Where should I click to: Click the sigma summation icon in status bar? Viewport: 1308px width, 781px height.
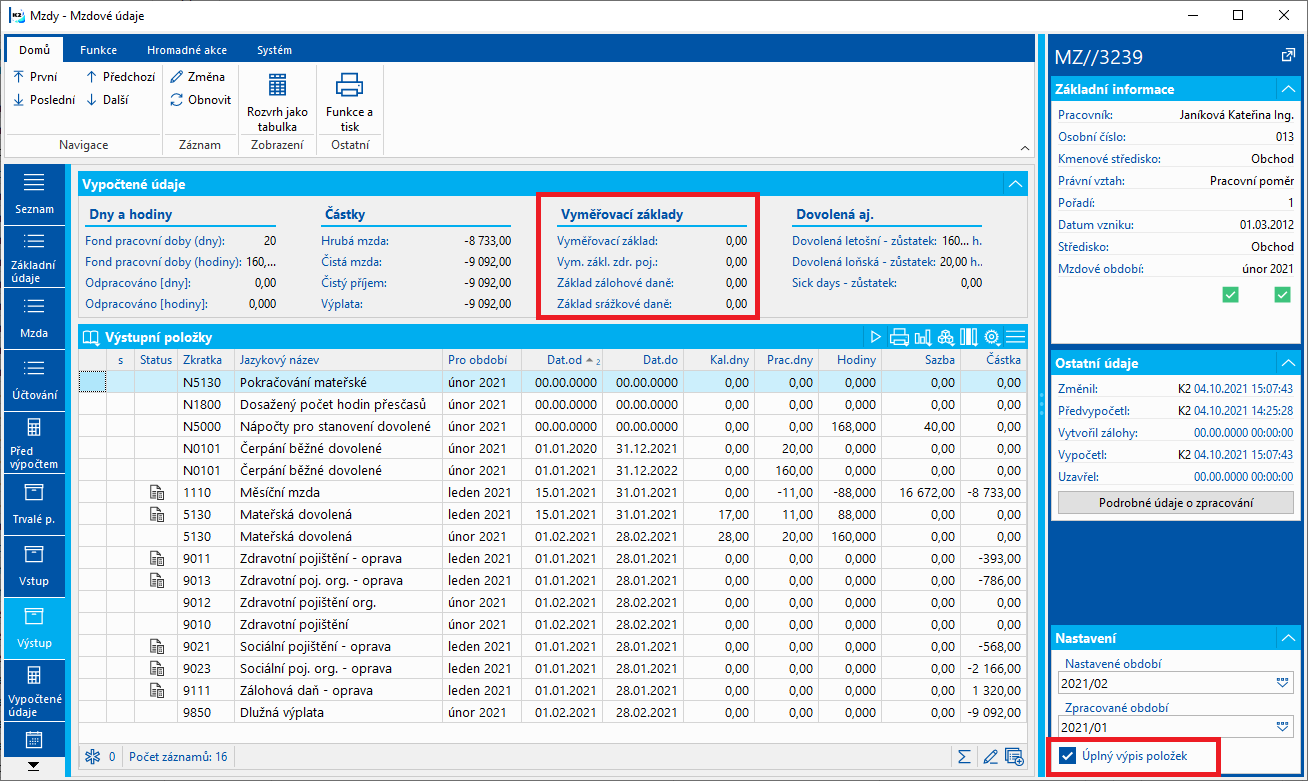tap(964, 757)
